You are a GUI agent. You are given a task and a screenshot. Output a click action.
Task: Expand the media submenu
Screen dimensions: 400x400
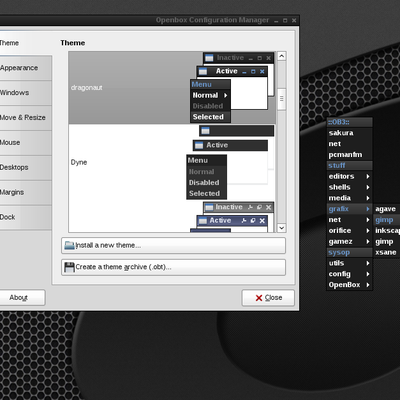(x=349, y=198)
